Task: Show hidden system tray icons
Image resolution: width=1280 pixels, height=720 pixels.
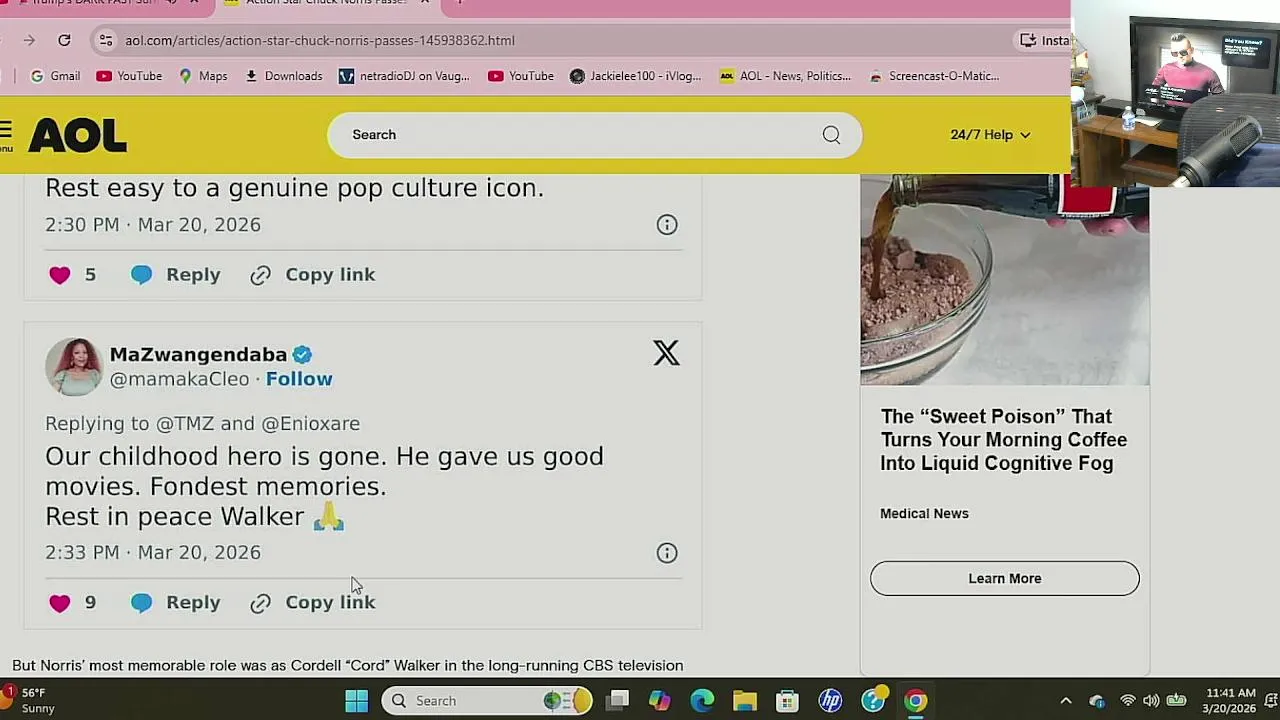Action: (x=1066, y=701)
